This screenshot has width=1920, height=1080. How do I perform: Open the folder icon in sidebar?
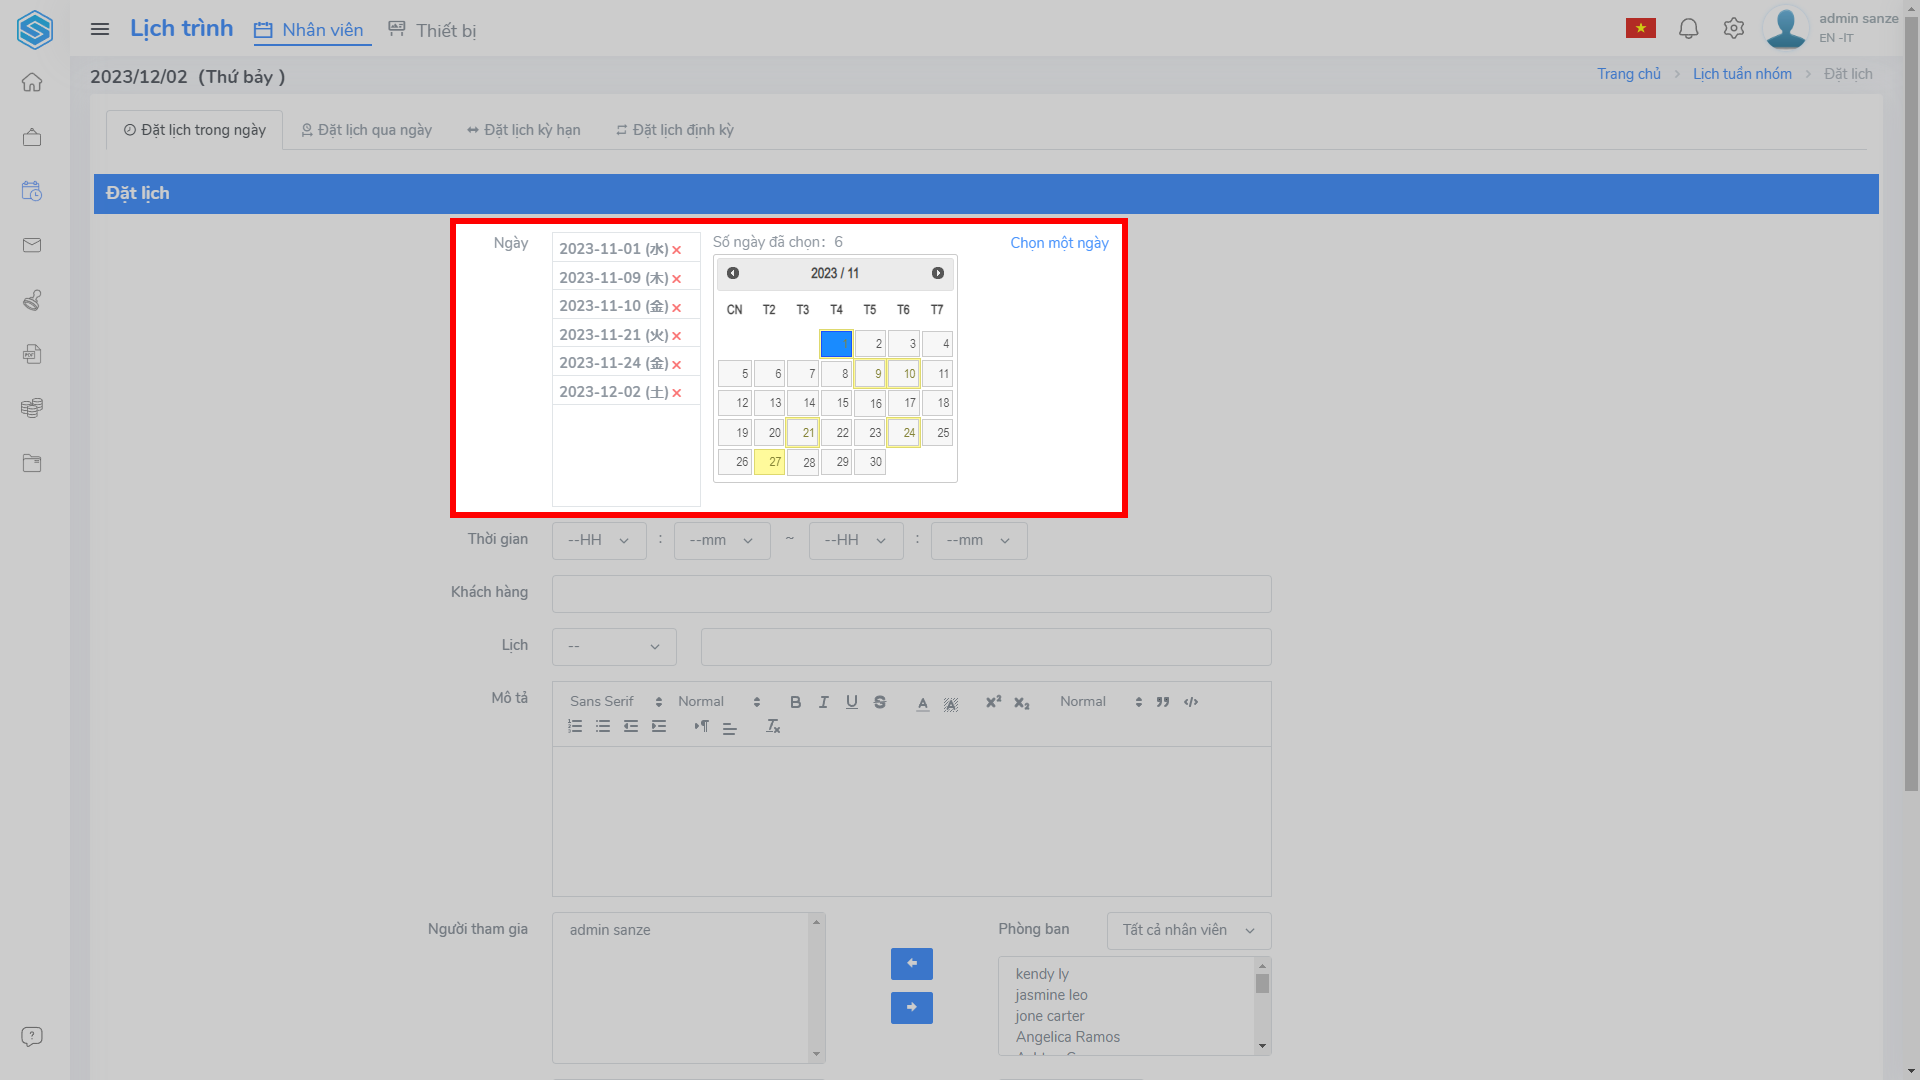[x=32, y=463]
